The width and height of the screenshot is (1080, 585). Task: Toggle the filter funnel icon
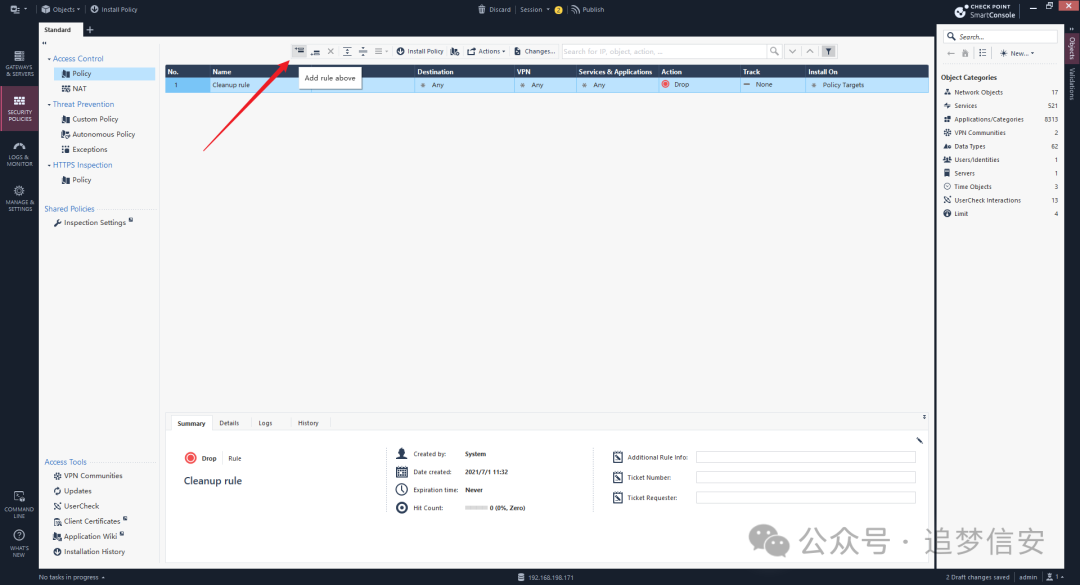coord(829,52)
